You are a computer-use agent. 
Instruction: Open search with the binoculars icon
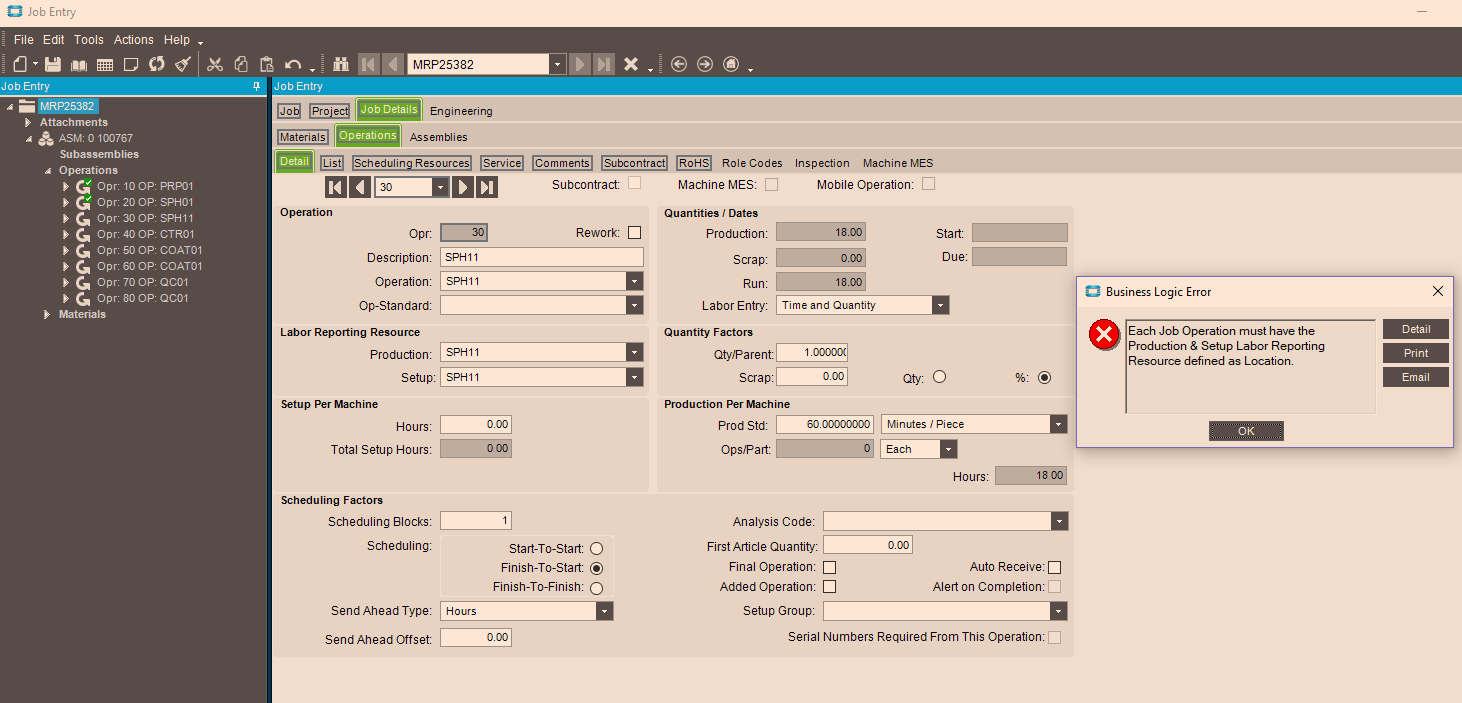click(x=341, y=64)
